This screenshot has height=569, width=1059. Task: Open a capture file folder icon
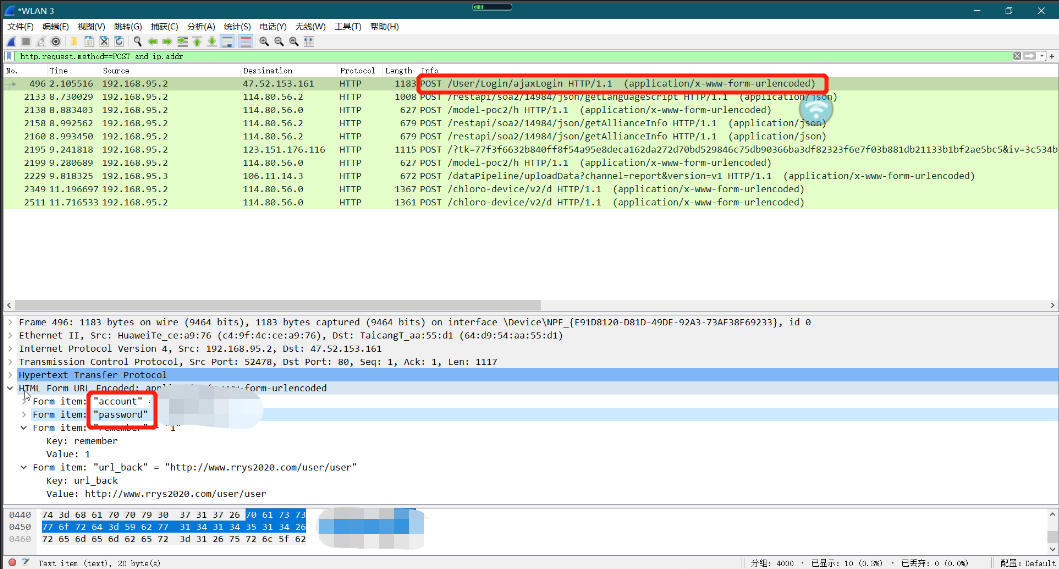click(x=74, y=41)
